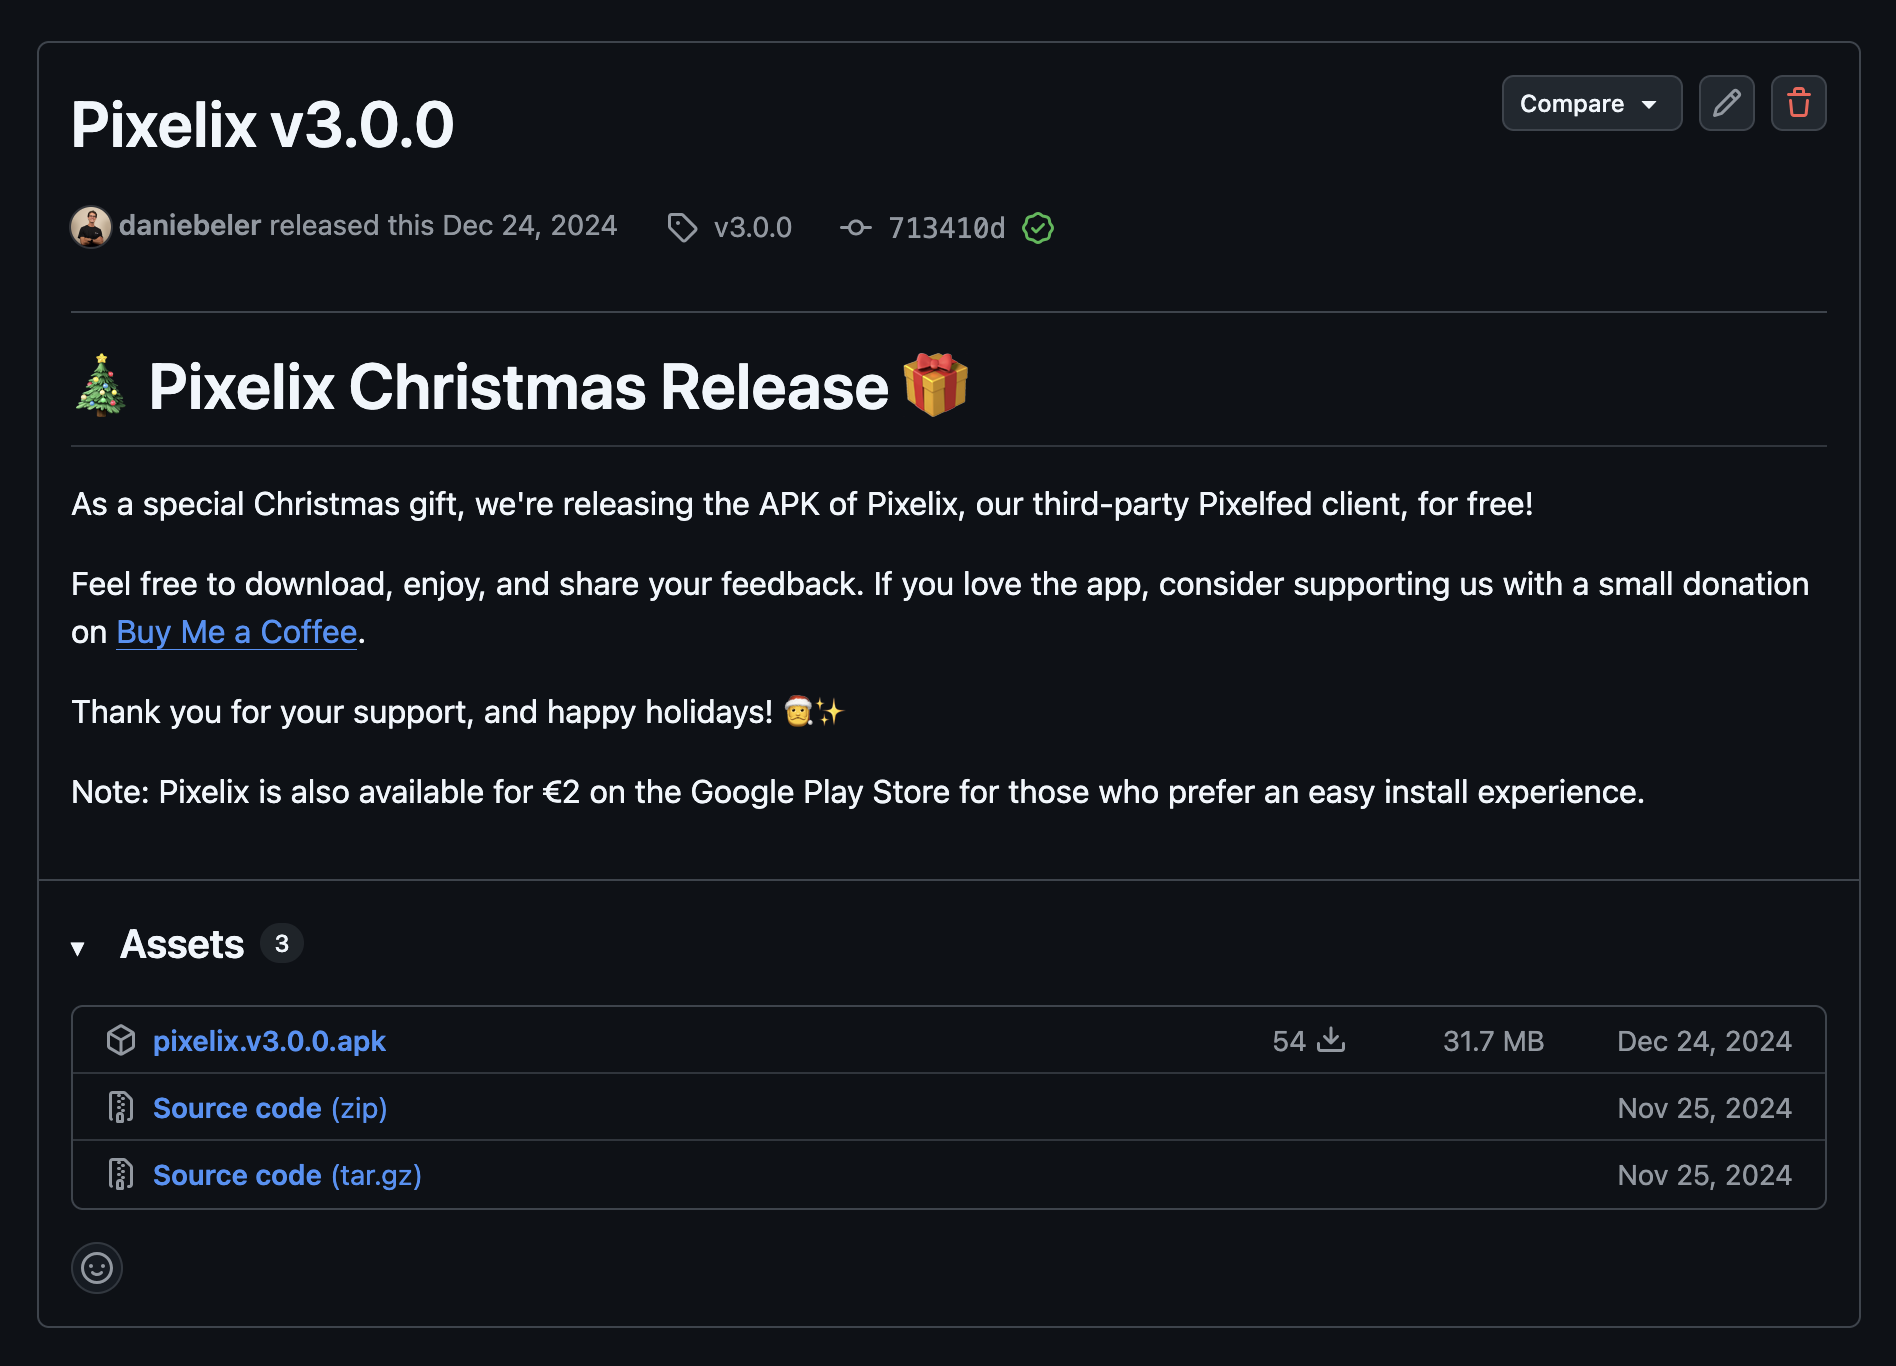Click the Nov 25, 2024 date in tar.gz row
This screenshot has width=1896, height=1366.
(1704, 1175)
